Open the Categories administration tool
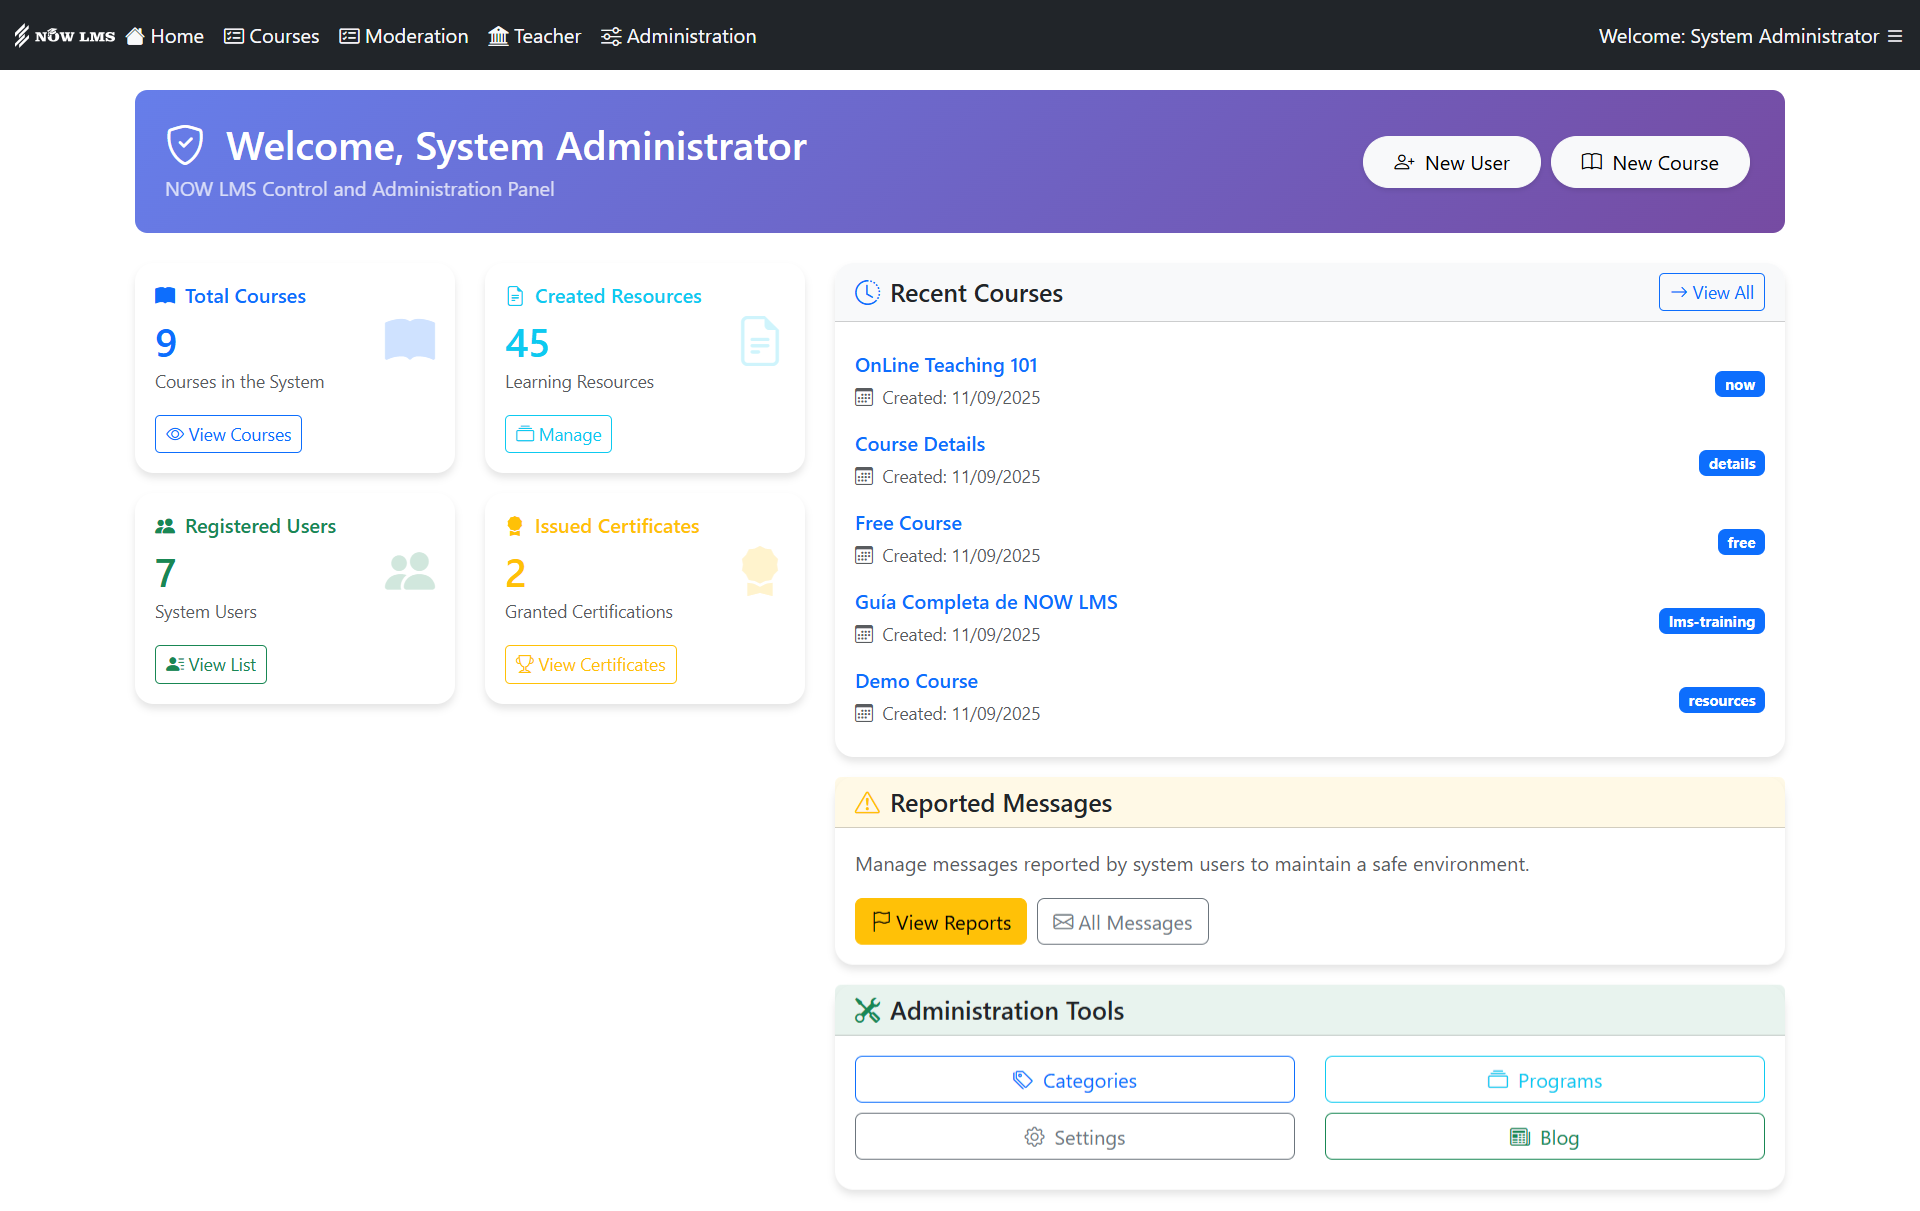Image resolution: width=1920 pixels, height=1211 pixels. pos(1074,1080)
